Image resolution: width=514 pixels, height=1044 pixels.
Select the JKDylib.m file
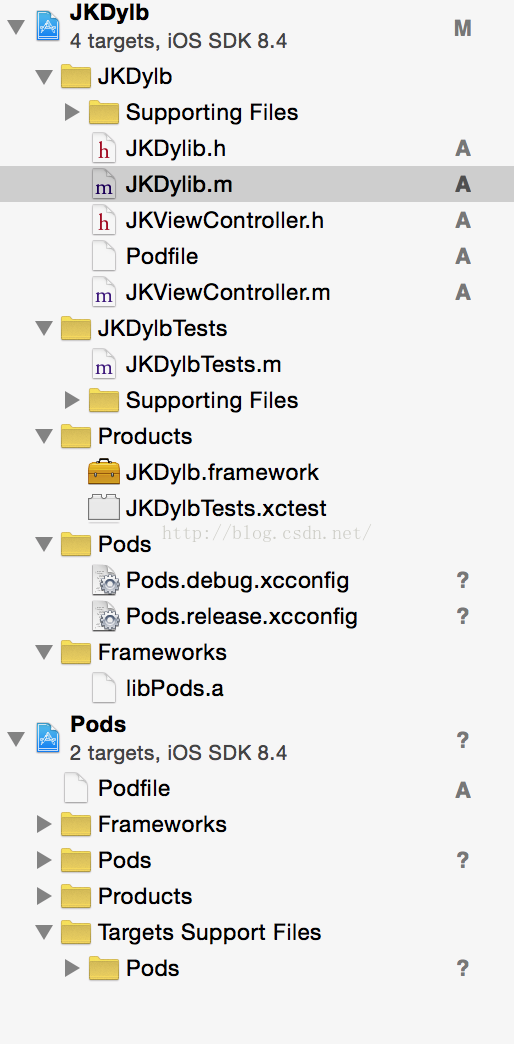tap(257, 184)
